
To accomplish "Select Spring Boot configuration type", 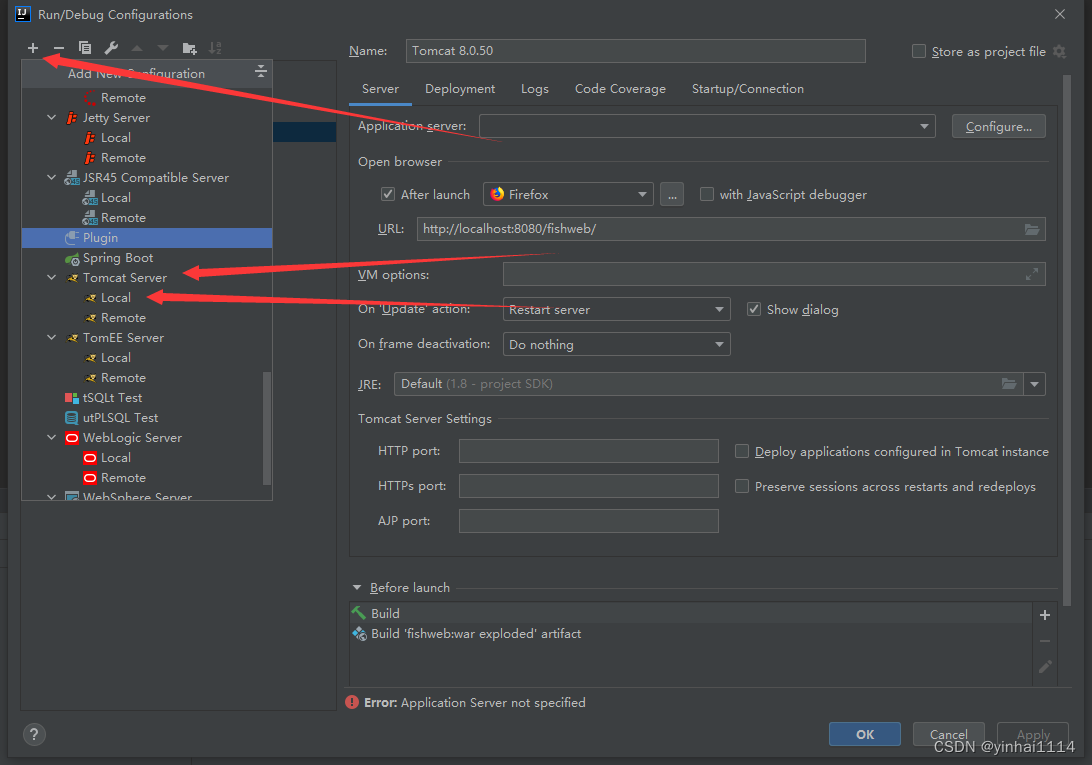I will pos(147,258).
